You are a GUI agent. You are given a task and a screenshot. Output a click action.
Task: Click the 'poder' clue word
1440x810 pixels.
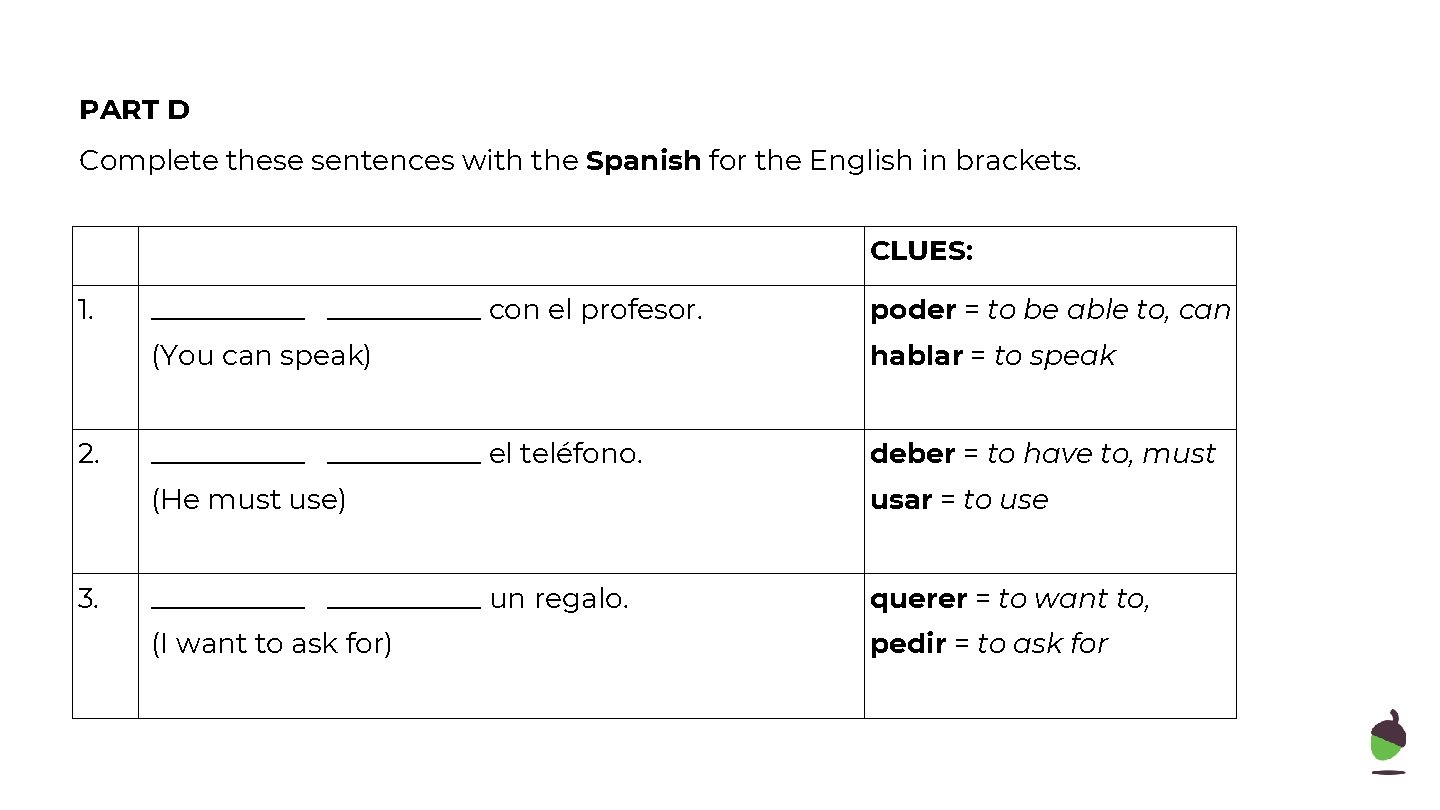point(913,311)
